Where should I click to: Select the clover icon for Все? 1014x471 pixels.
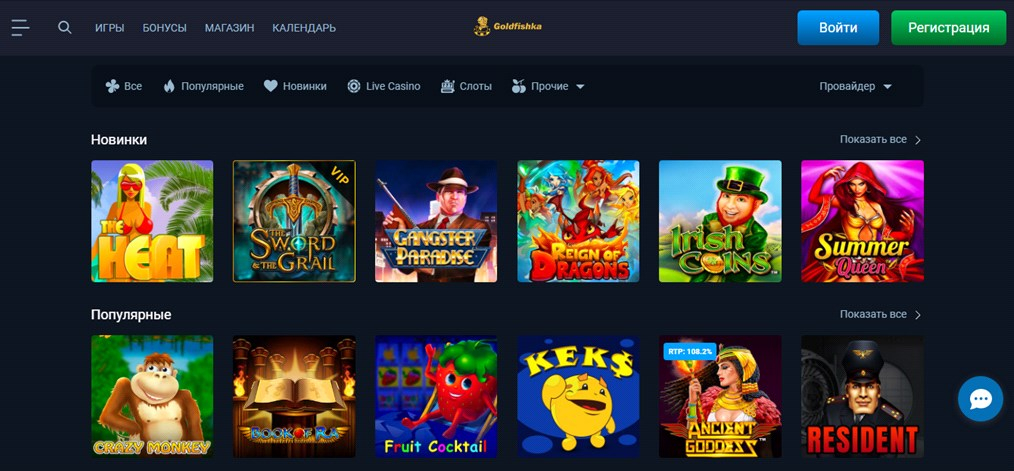[112, 86]
